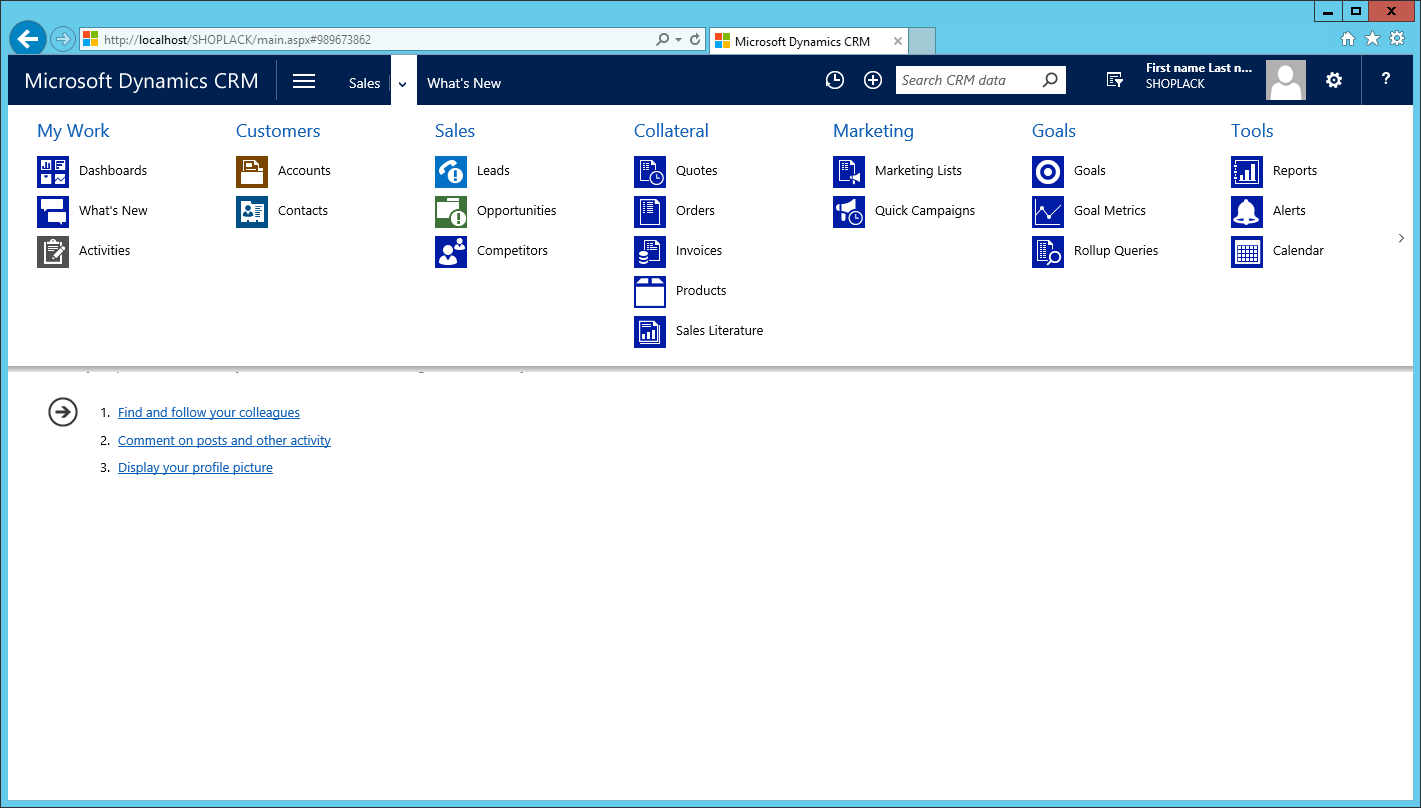Click the Opportunities label
The image size is (1421, 808).
click(516, 211)
